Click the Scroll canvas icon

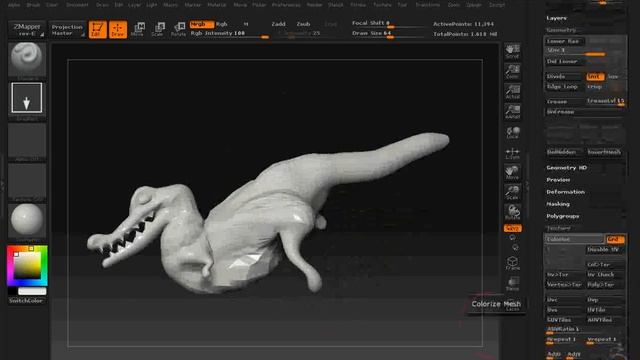(x=512, y=51)
